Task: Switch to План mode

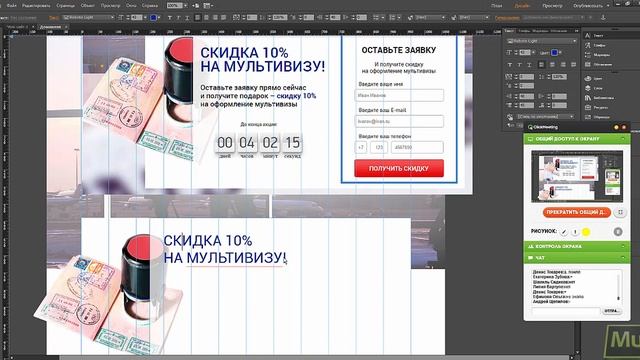Action: (497, 6)
